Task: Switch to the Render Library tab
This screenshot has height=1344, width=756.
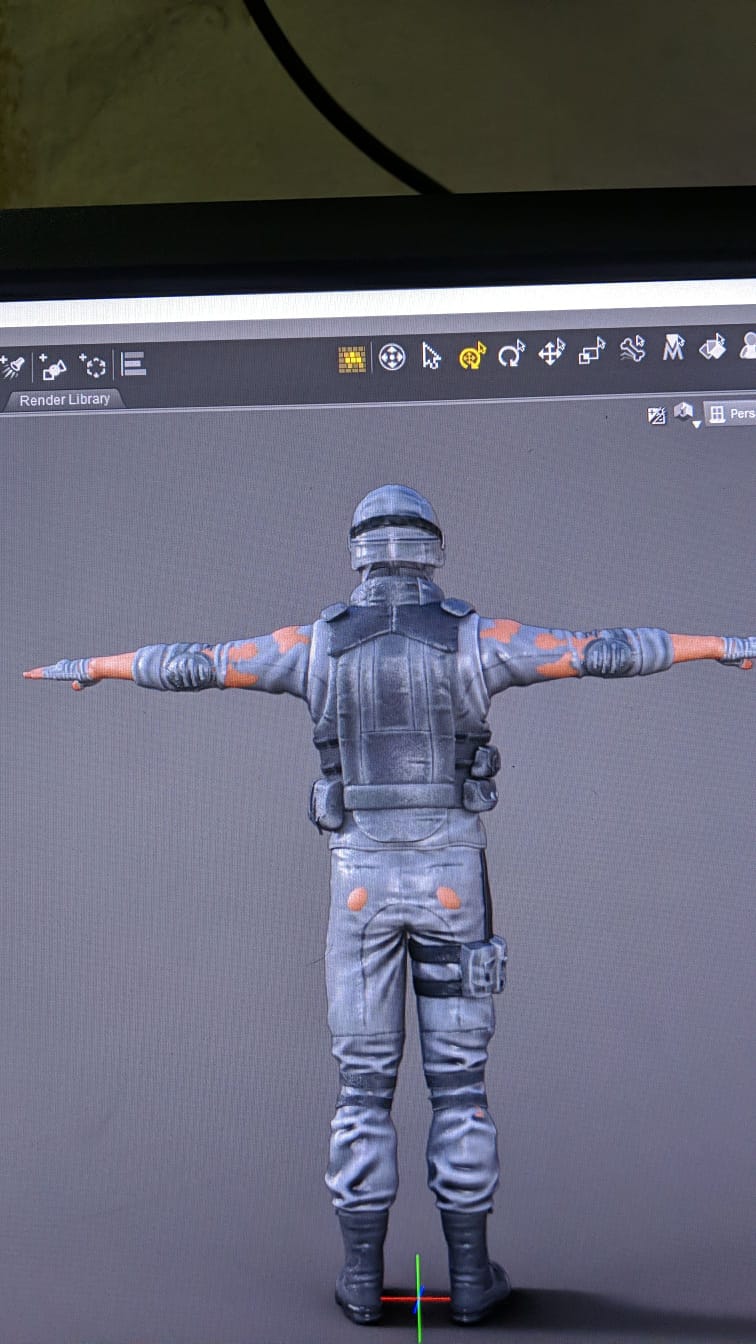Action: coord(64,400)
